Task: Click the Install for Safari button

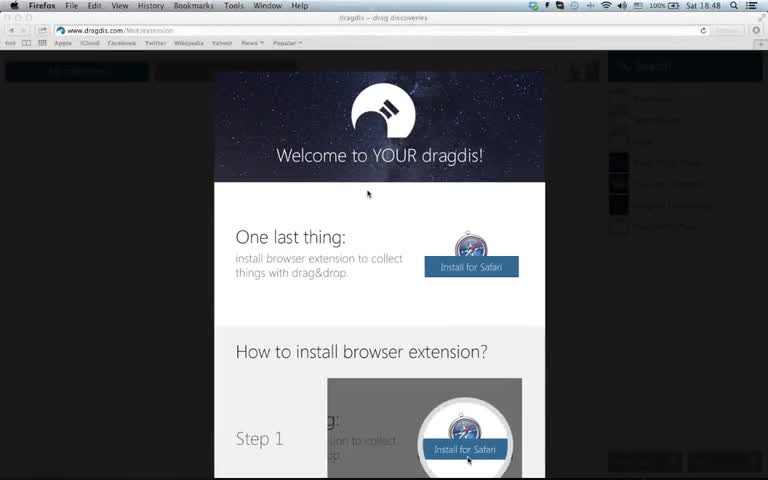Action: pos(471,267)
